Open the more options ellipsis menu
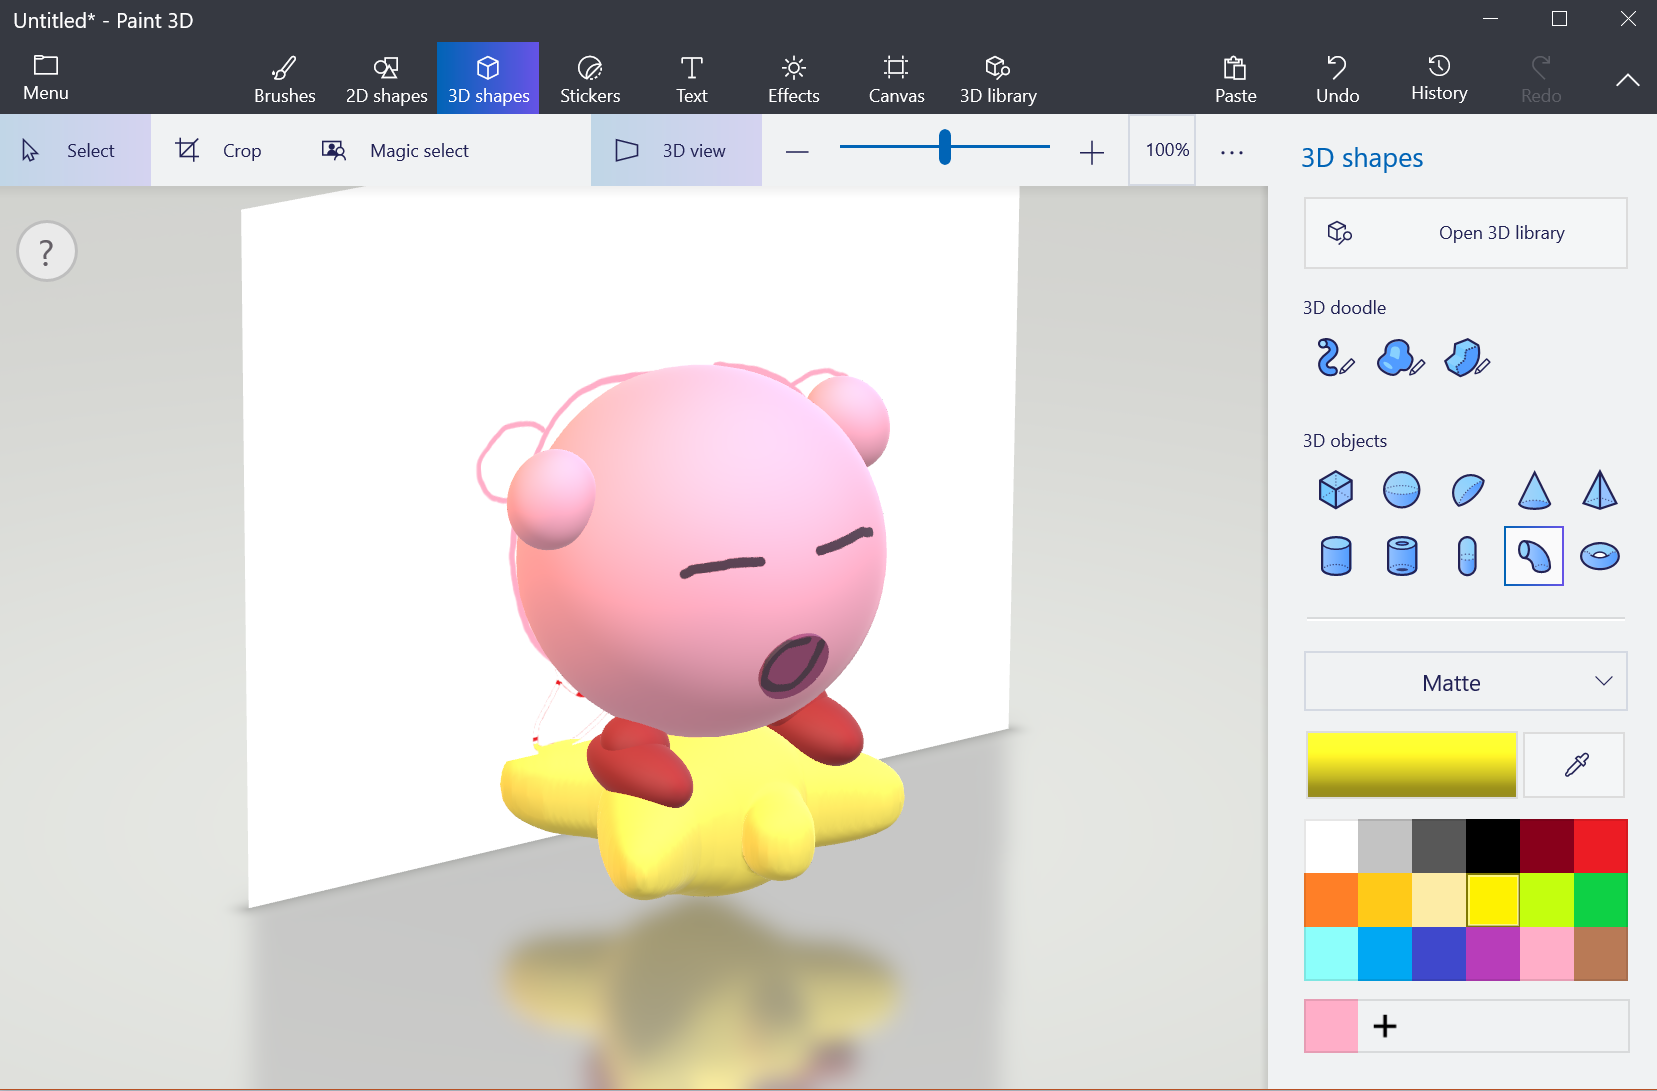The height and width of the screenshot is (1091, 1657). tap(1232, 152)
